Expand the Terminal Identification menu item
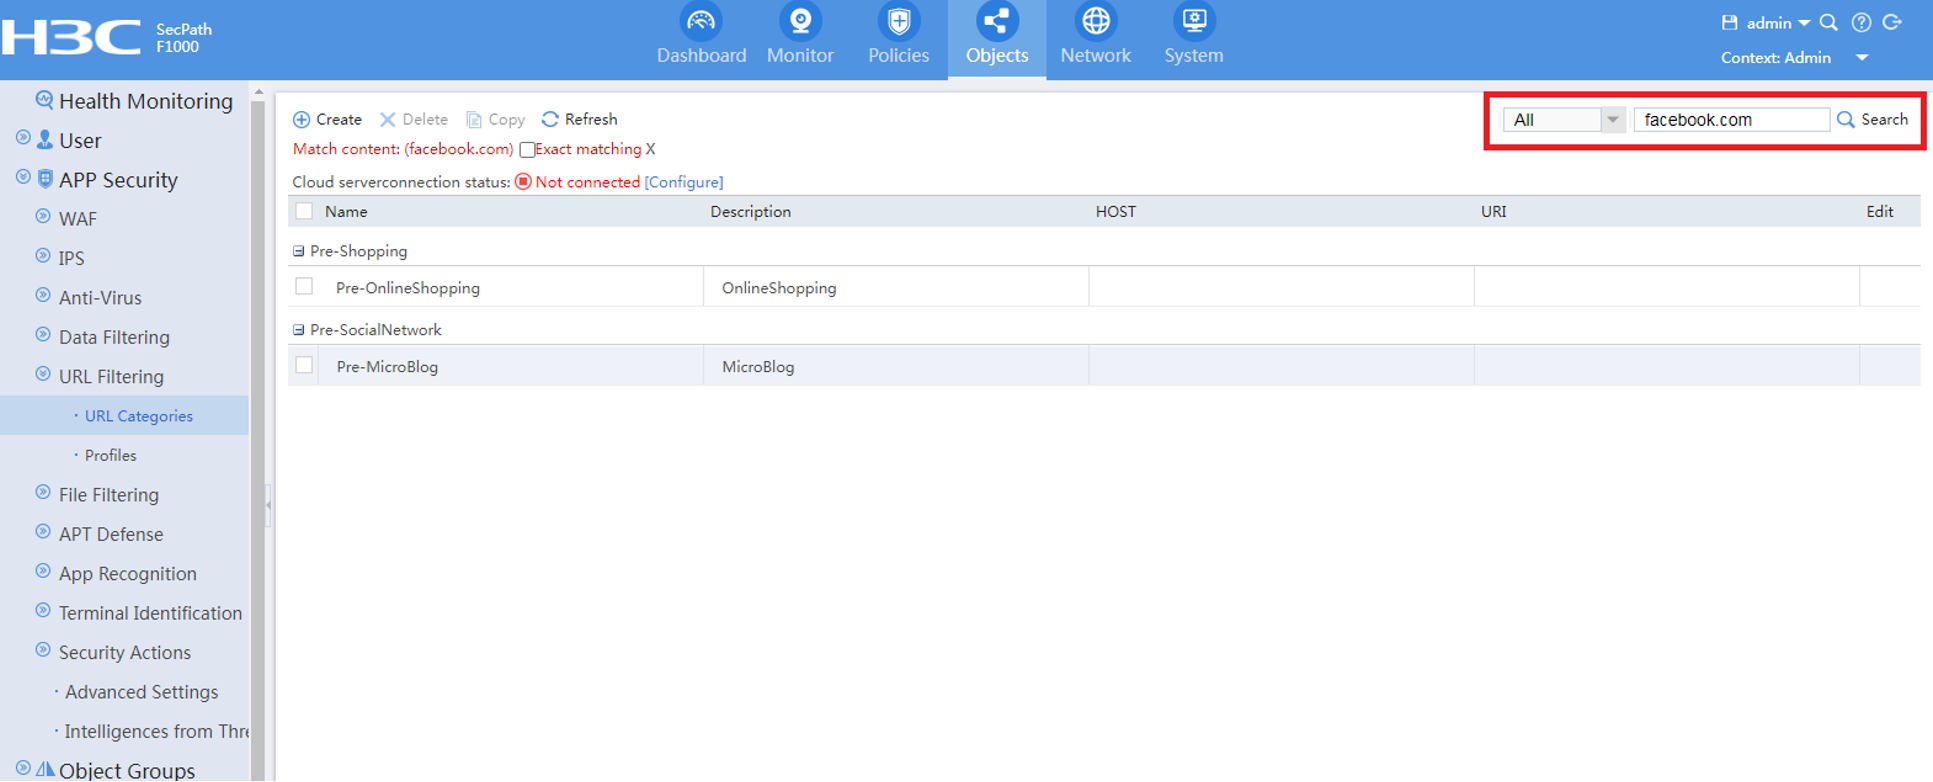 click(43, 611)
